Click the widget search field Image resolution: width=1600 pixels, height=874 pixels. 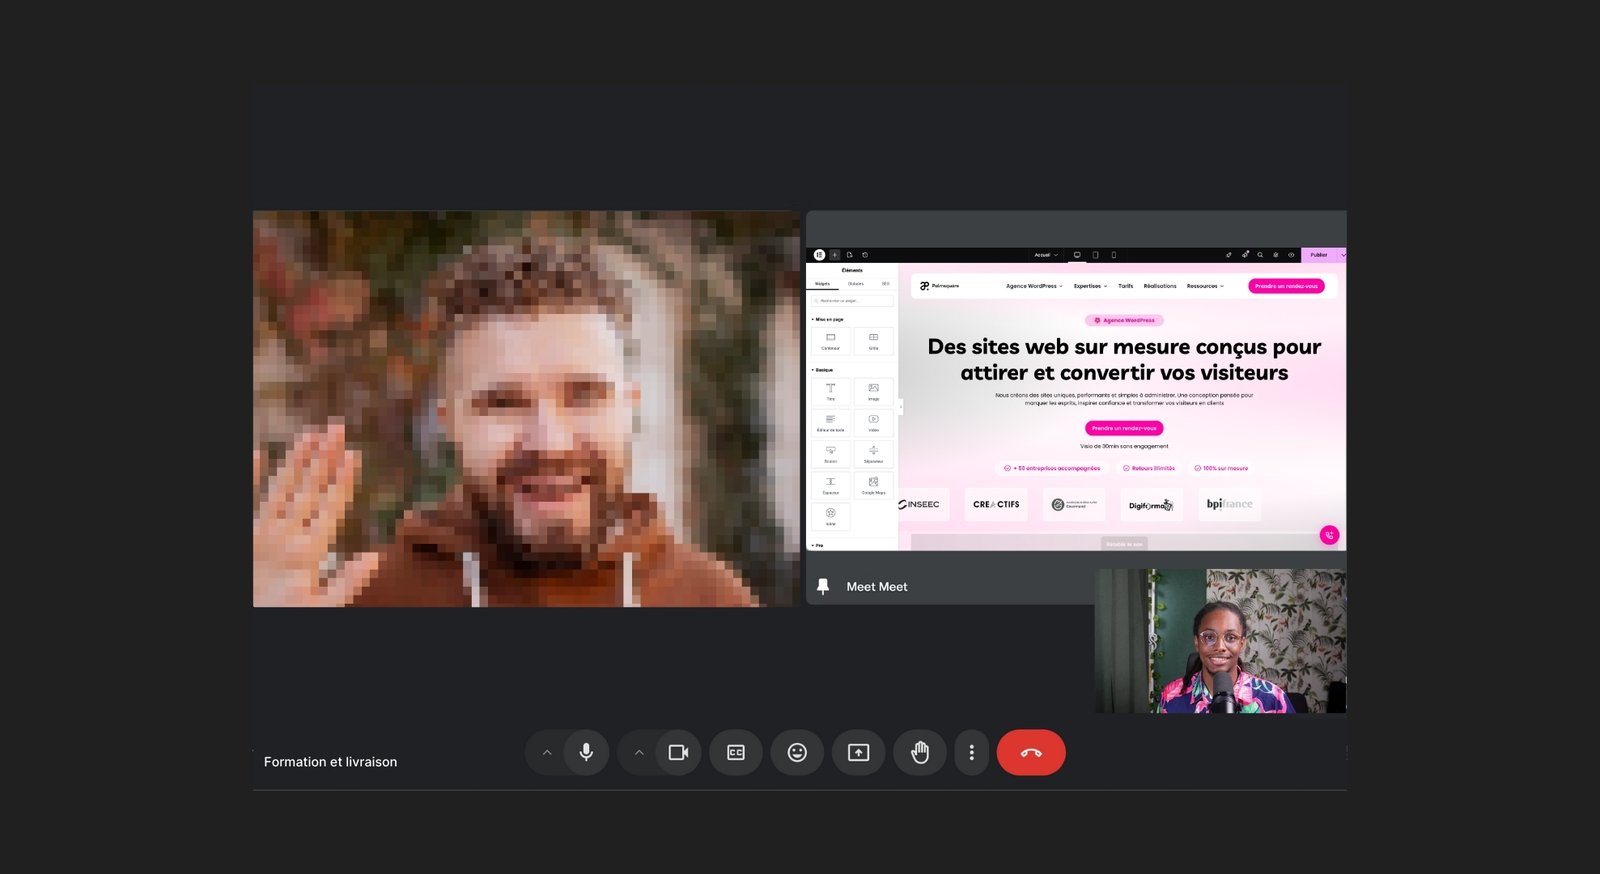tap(852, 300)
